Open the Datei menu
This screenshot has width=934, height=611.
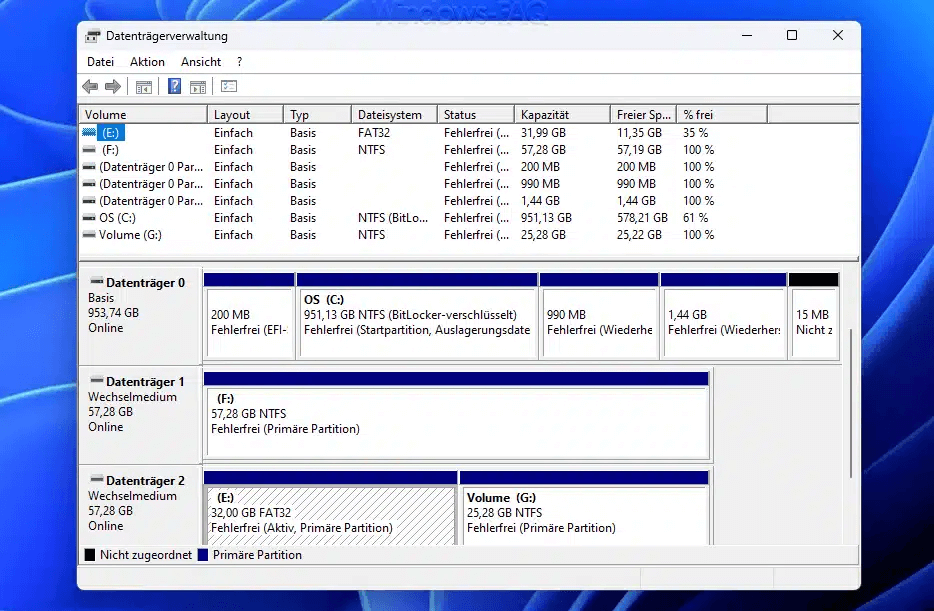(101, 62)
